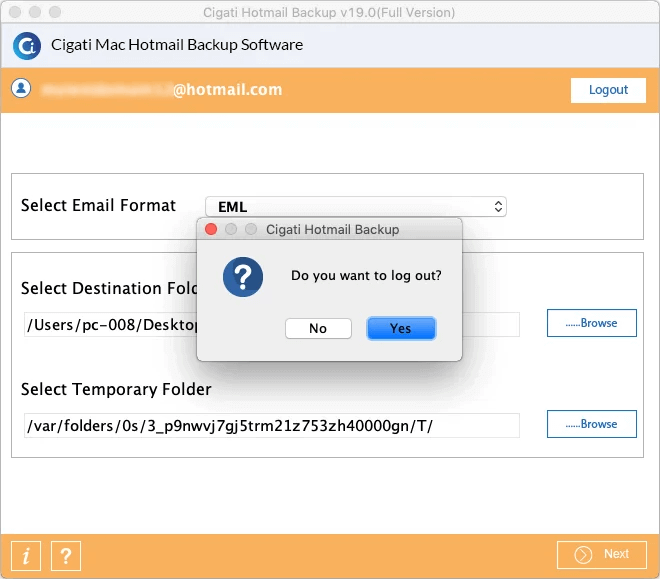
Task: Open the EML email format dropdown
Action: [356, 207]
